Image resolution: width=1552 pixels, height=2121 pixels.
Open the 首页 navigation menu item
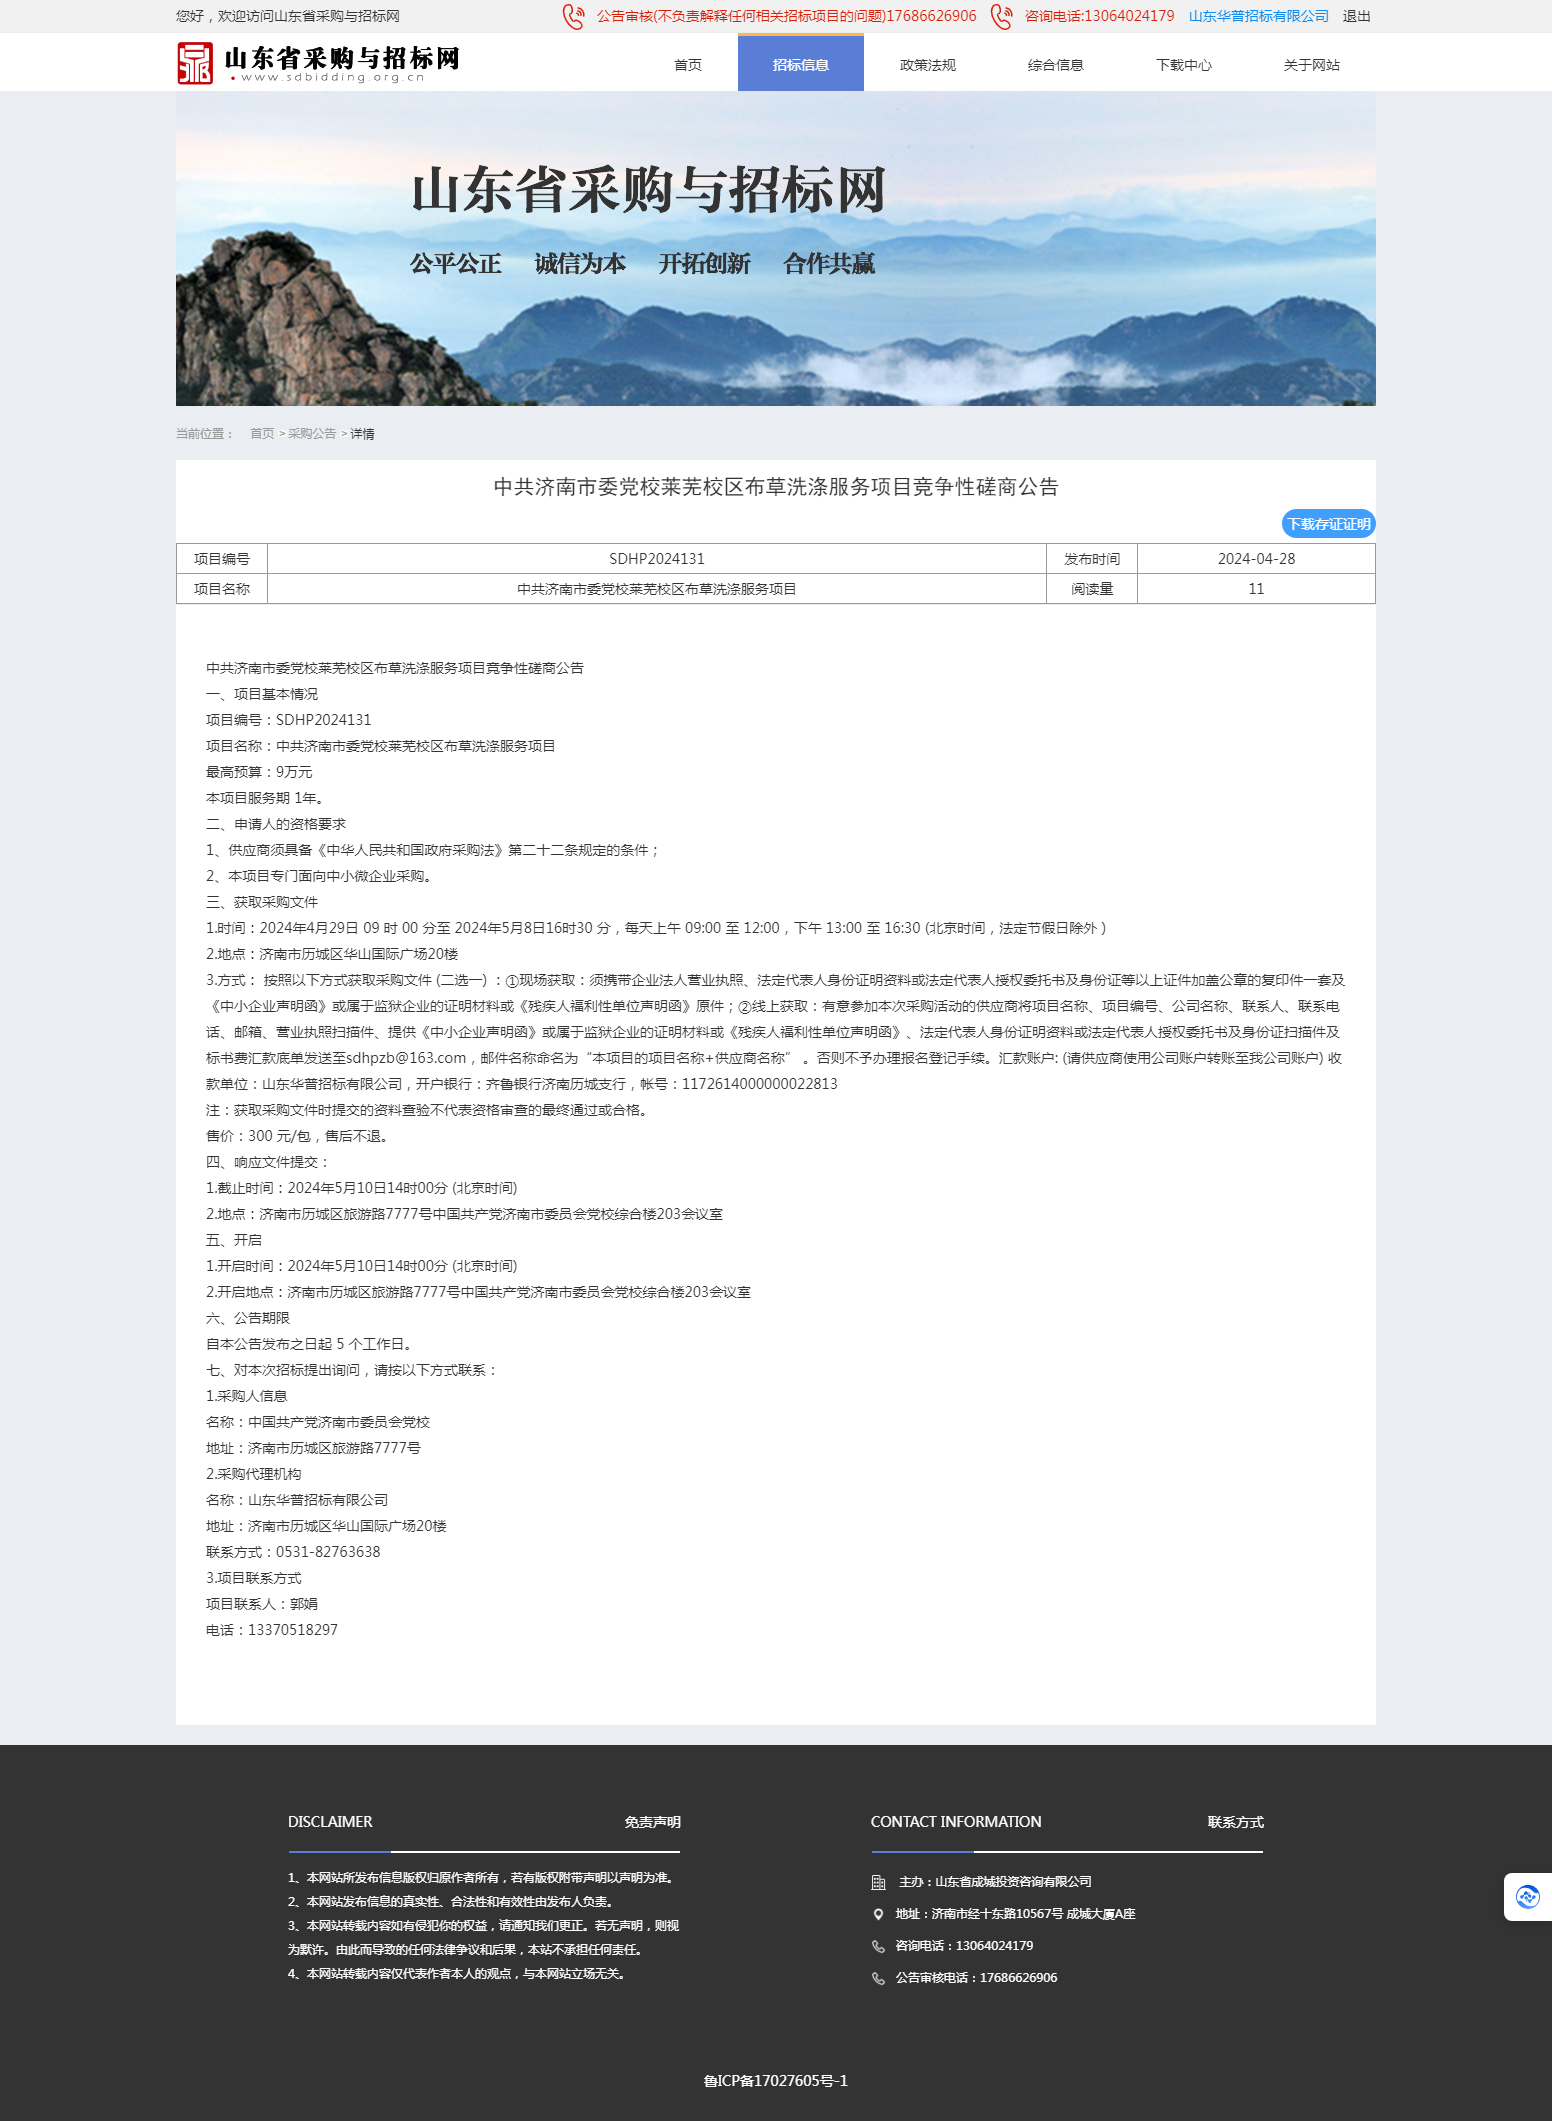tap(688, 65)
